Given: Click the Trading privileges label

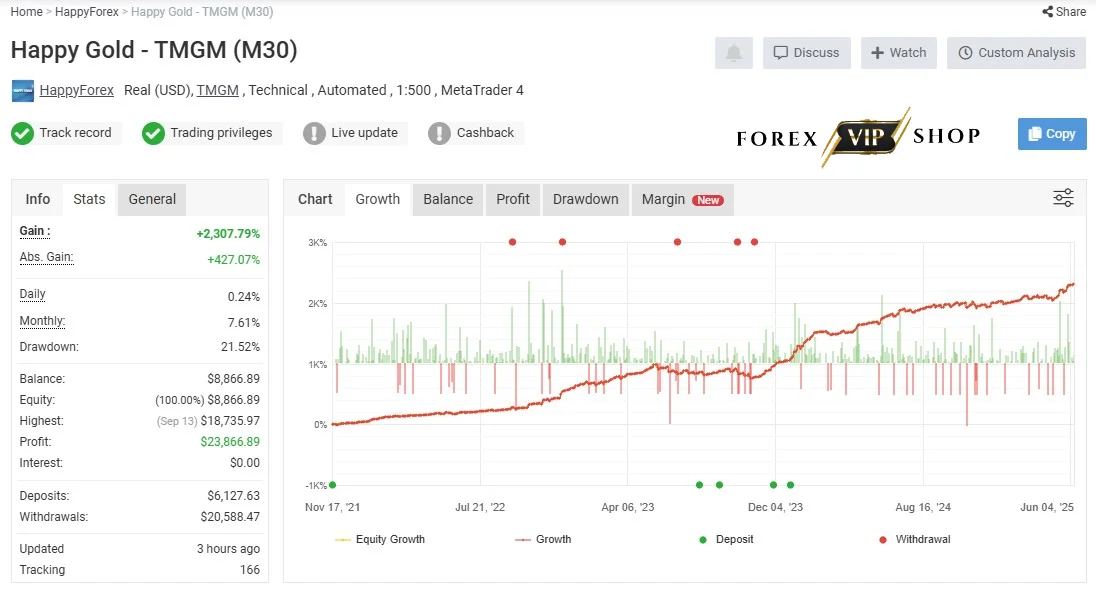Looking at the screenshot, I should coord(222,133).
